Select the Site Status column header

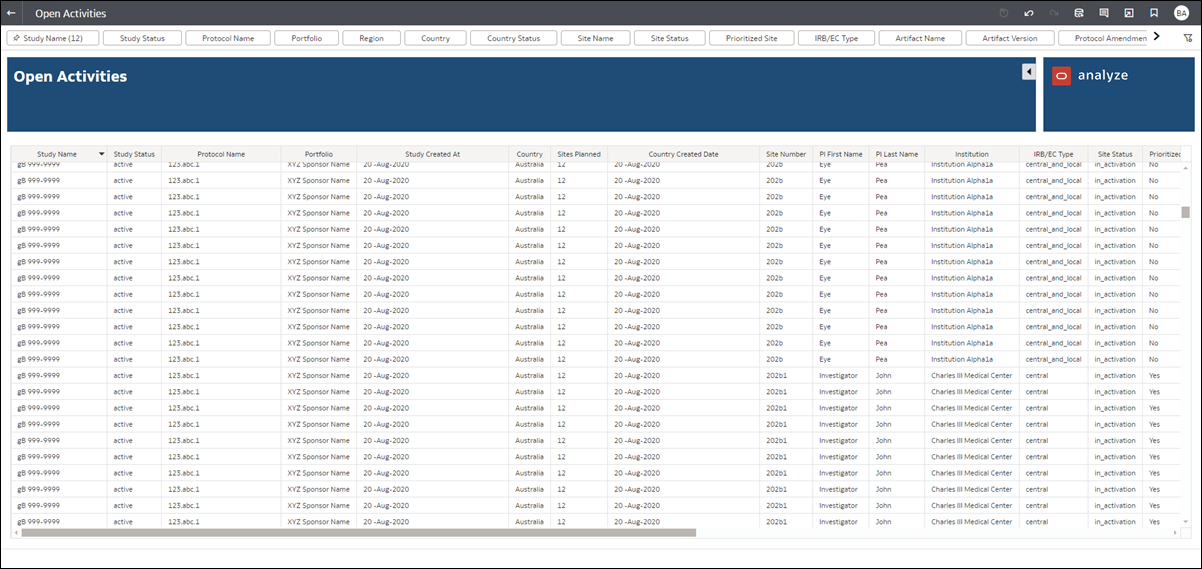[1115, 154]
